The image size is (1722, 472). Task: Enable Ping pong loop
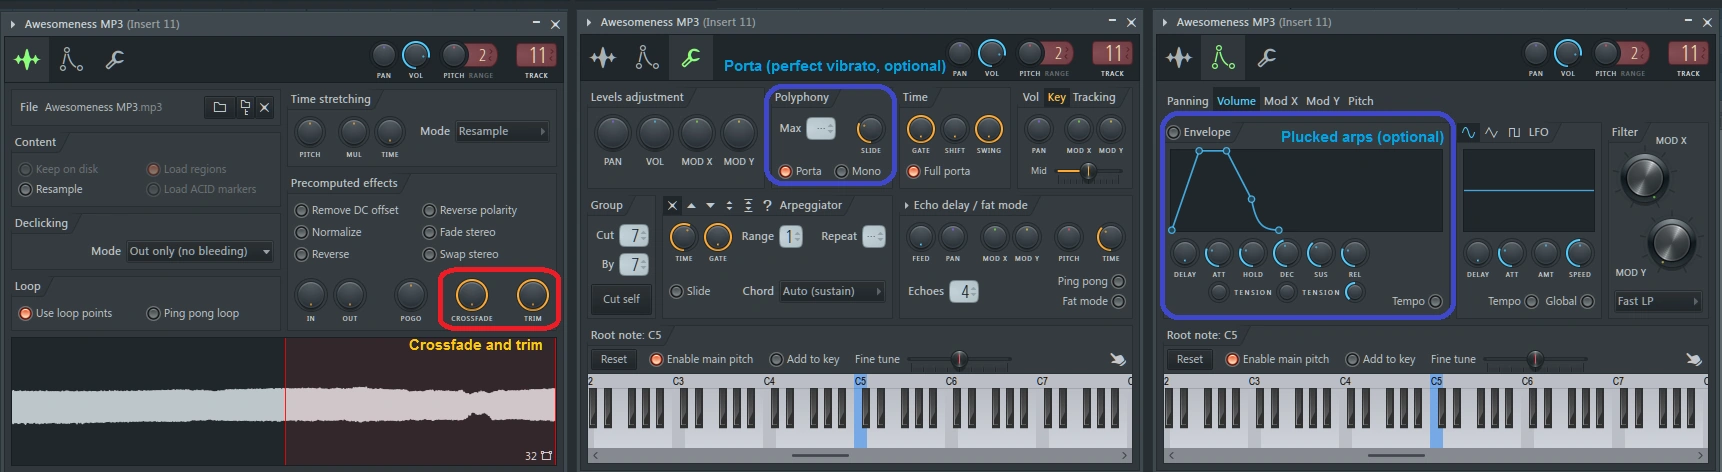point(193,313)
